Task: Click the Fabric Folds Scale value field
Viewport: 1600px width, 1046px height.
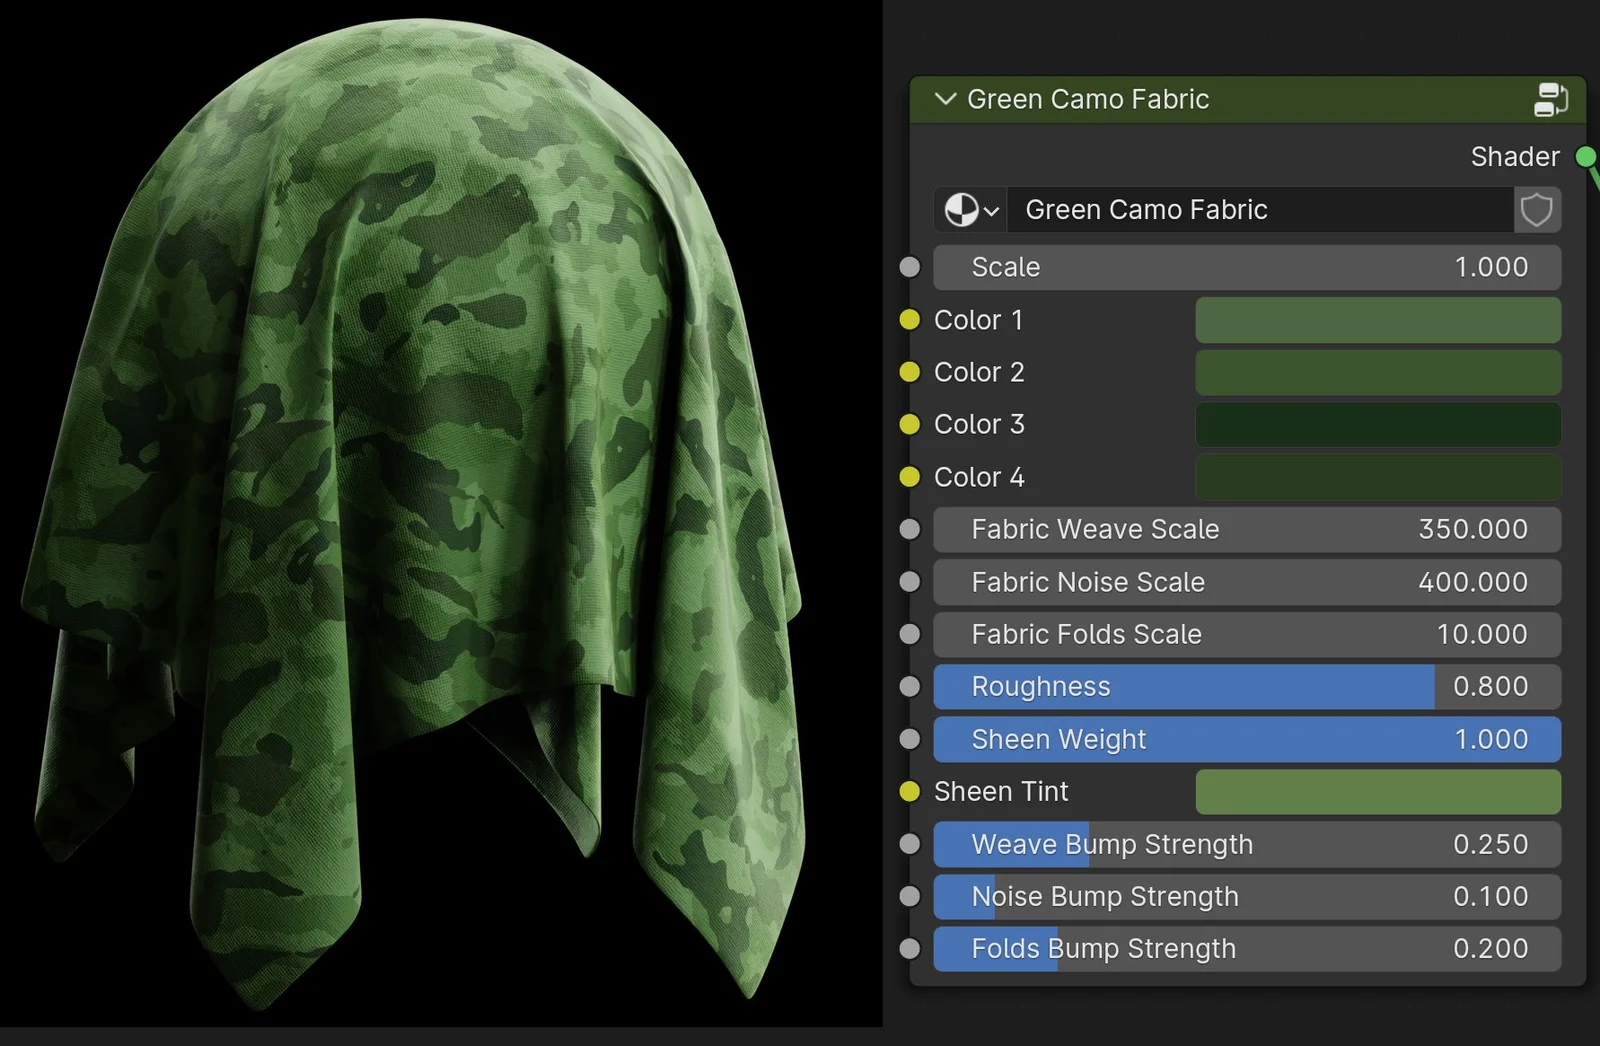Action: pyautogui.click(x=1246, y=634)
